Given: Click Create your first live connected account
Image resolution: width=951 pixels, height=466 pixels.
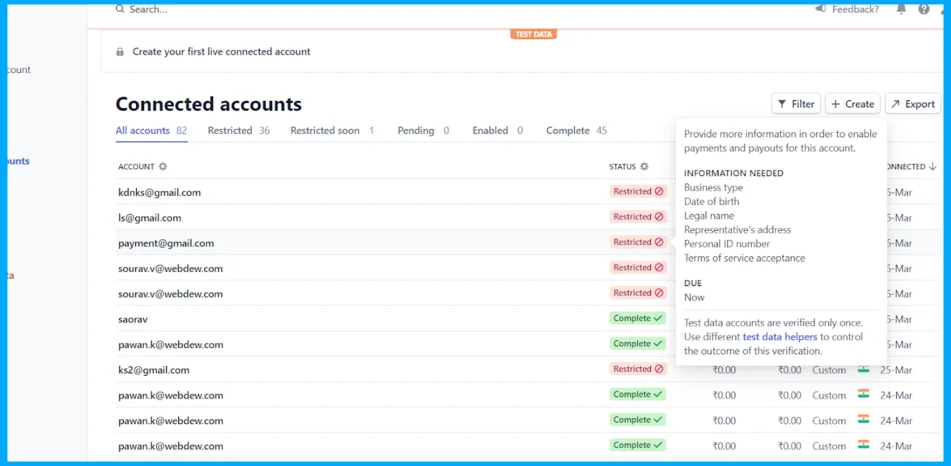Looking at the screenshot, I should (221, 52).
